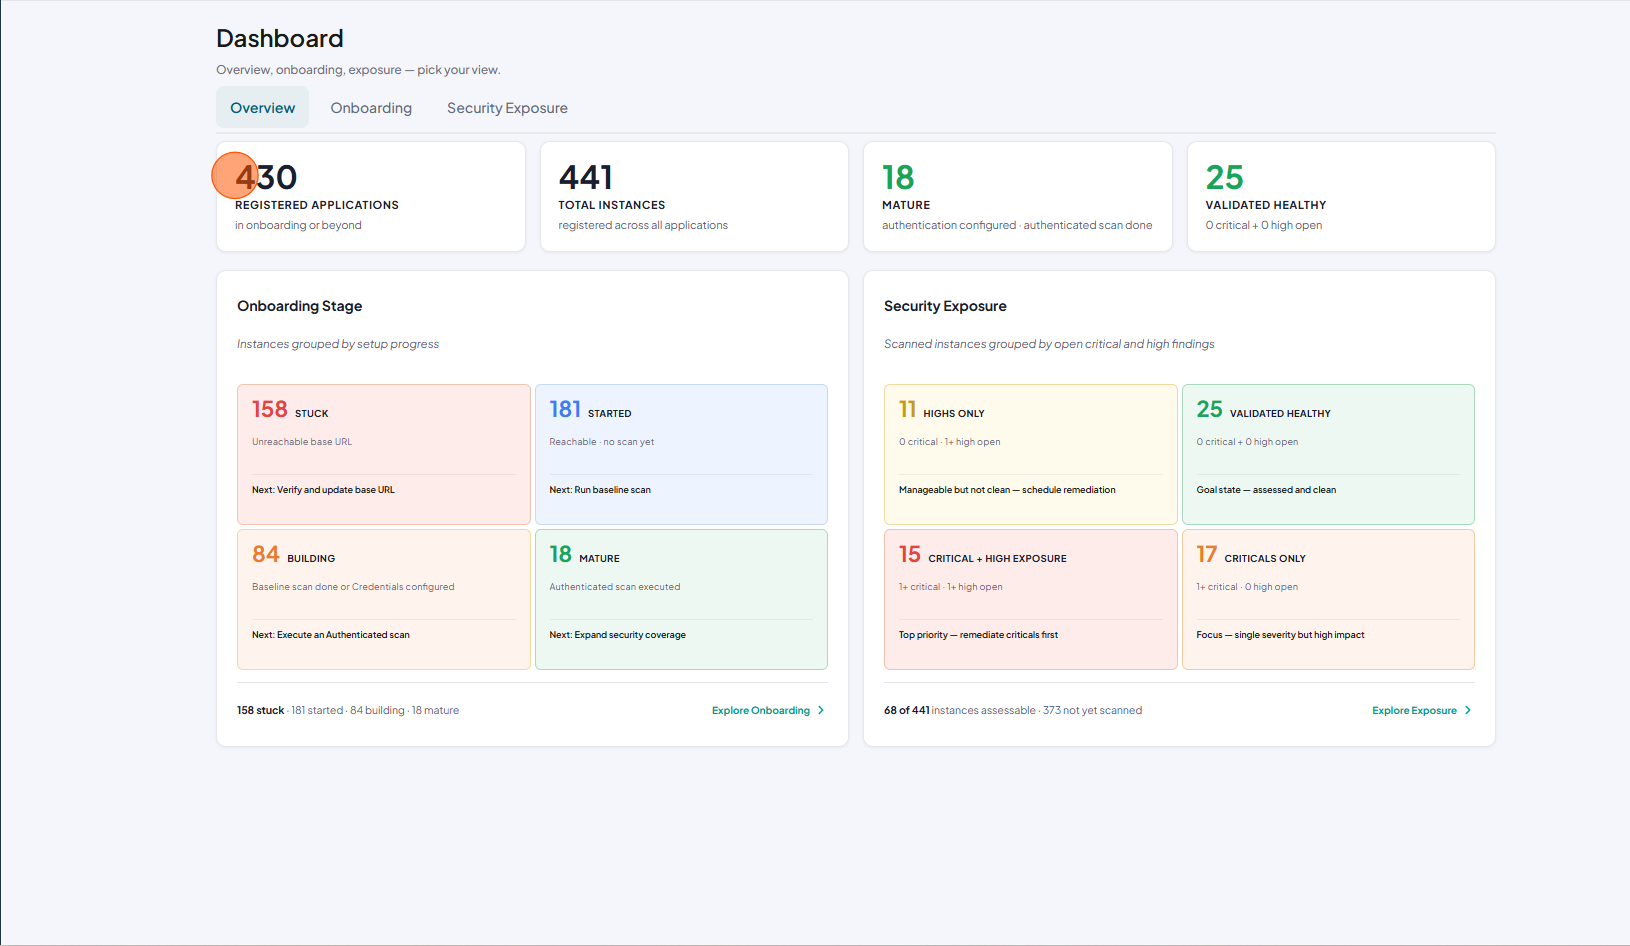
Task: Click the 15 Critical + High Exposure card
Action: click(1031, 599)
